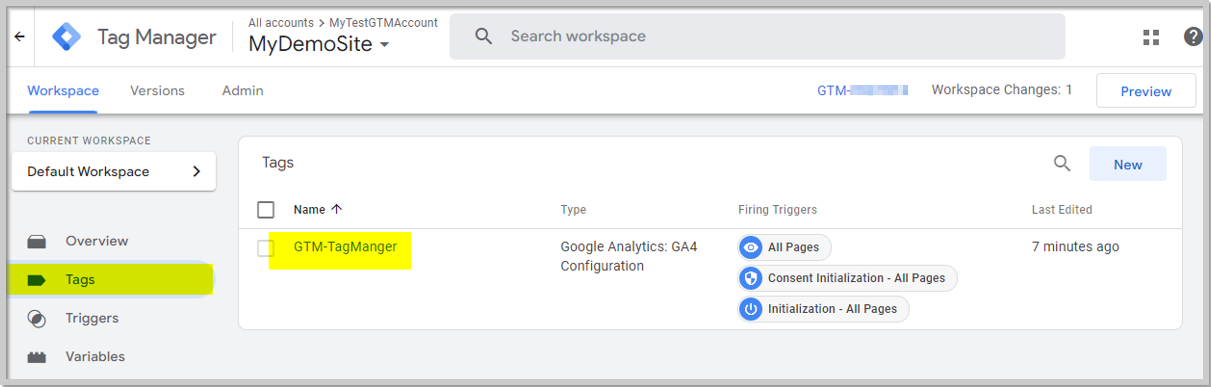
Task: Click the New tag button
Action: [x=1128, y=164]
